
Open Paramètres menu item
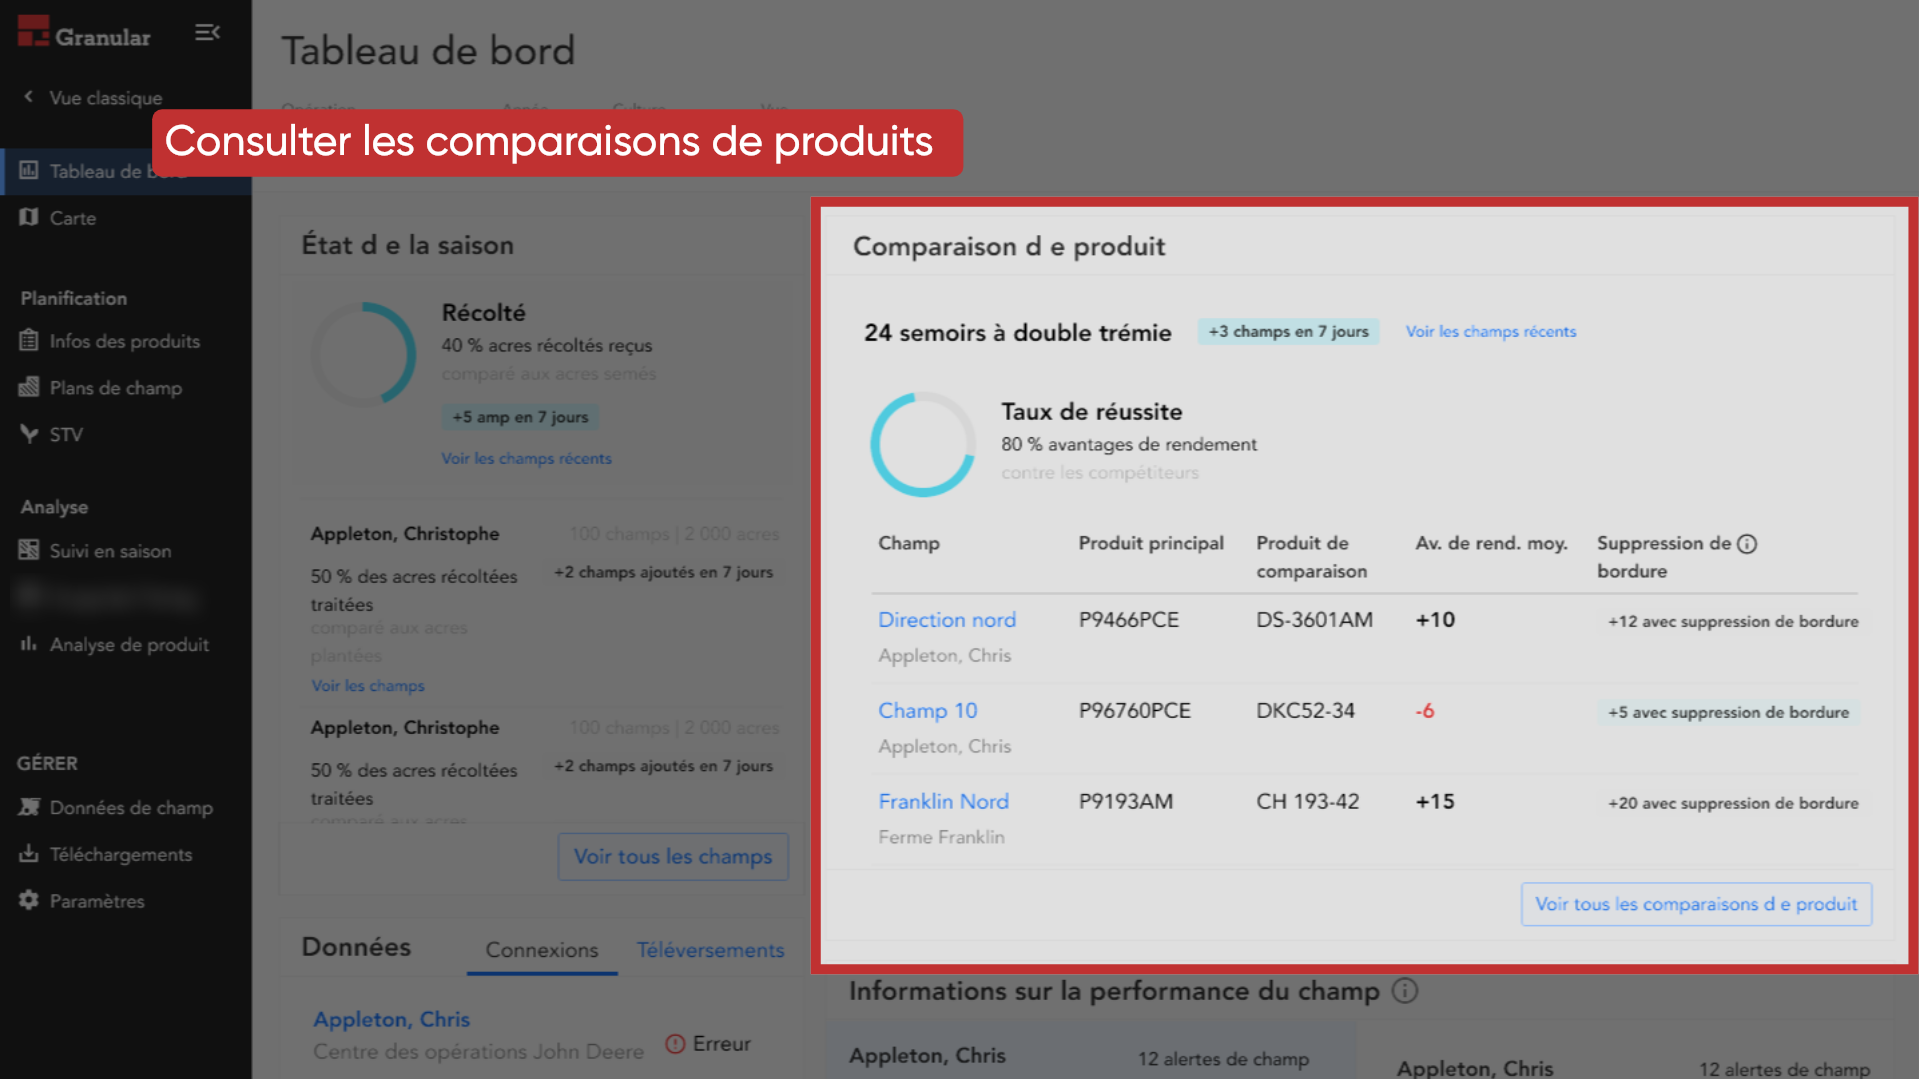(97, 901)
